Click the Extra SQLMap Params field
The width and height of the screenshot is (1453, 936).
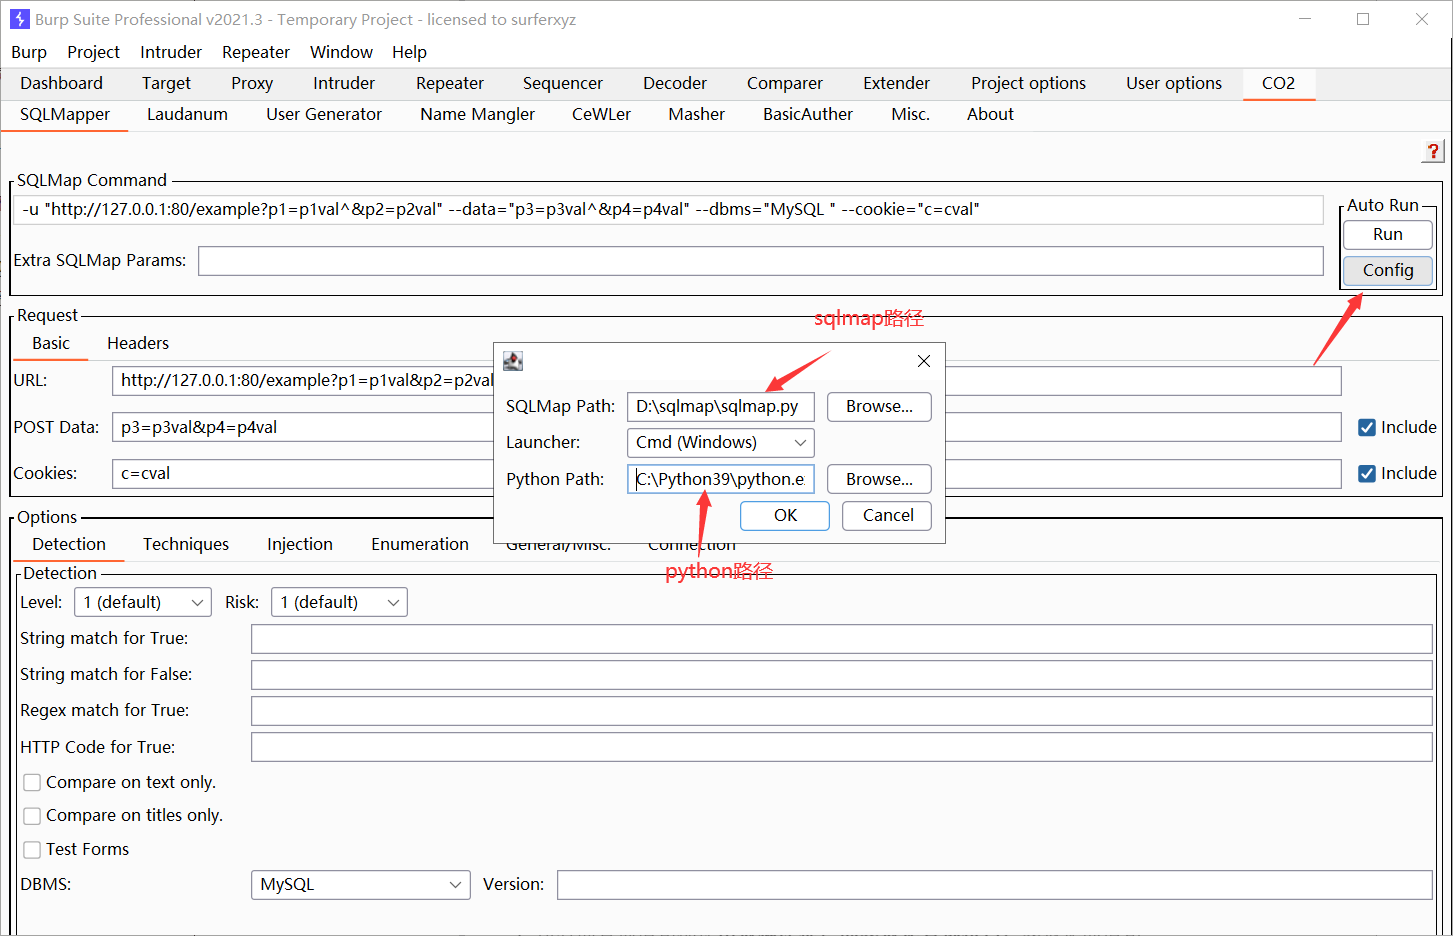760,260
